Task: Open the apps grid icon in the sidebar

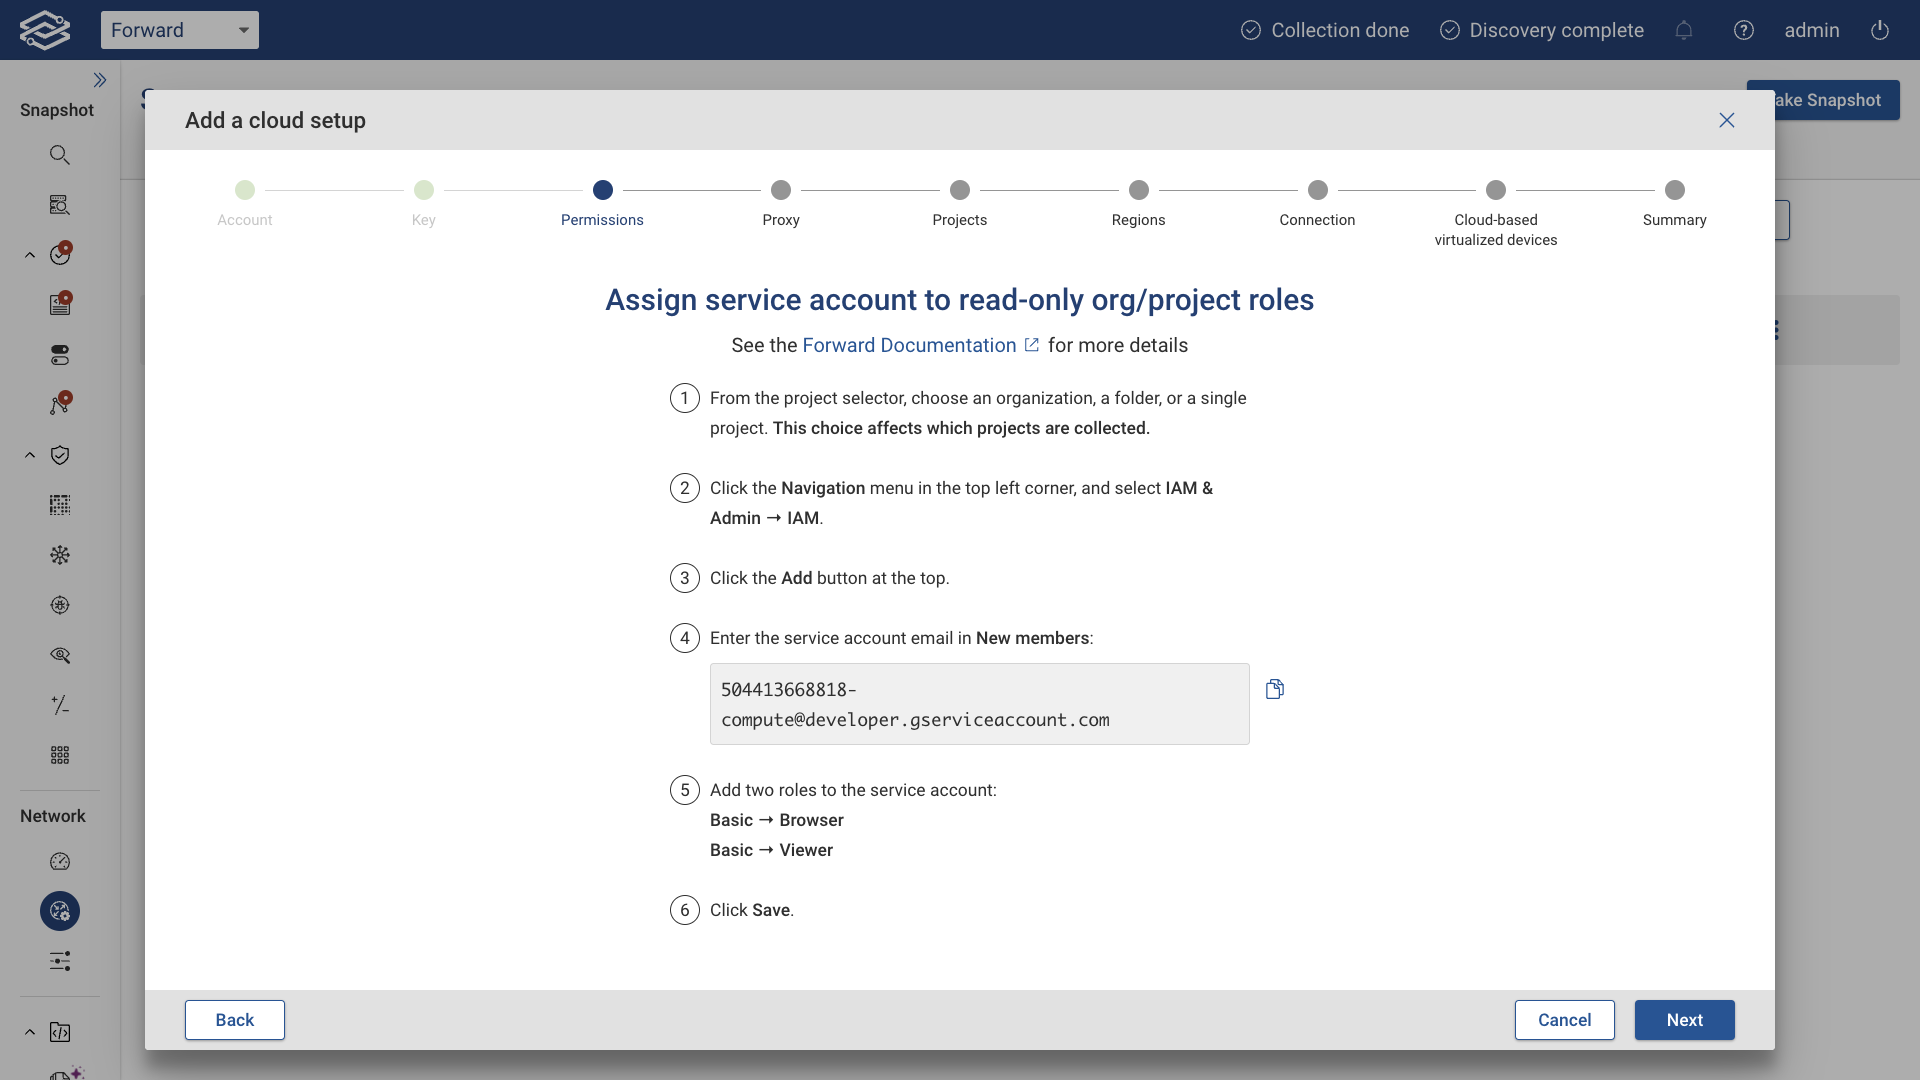Action: coord(60,755)
